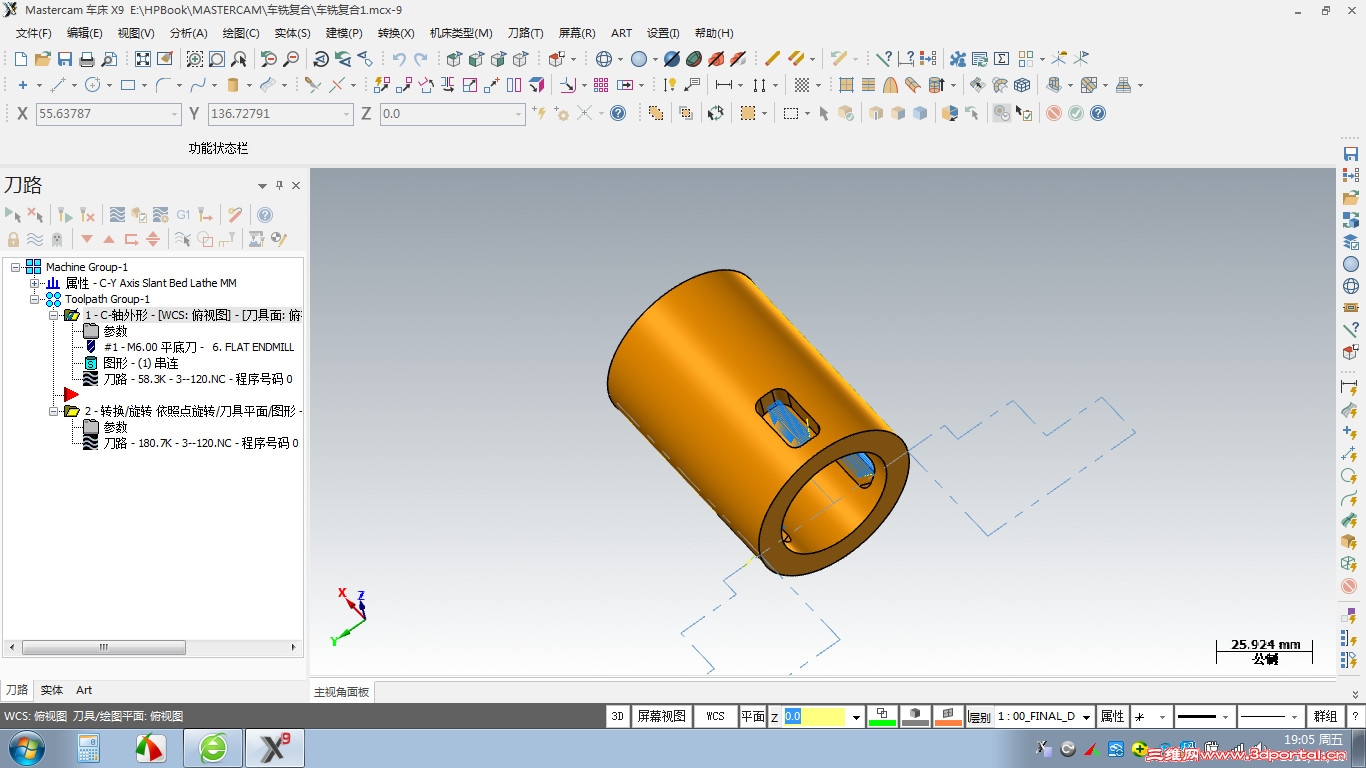Open a file with the folder icon
Screen dimensions: 1366x768
[43, 59]
